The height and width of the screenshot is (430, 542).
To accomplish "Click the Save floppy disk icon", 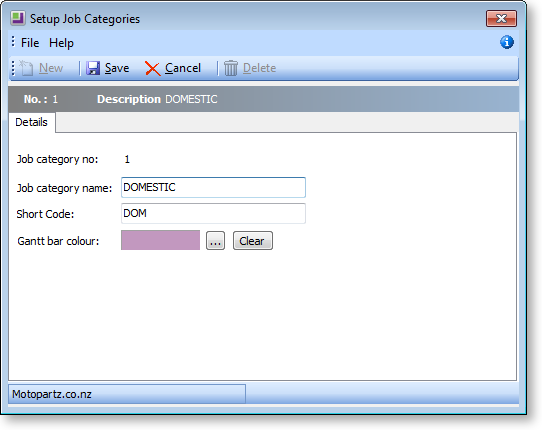I will click(x=93, y=68).
